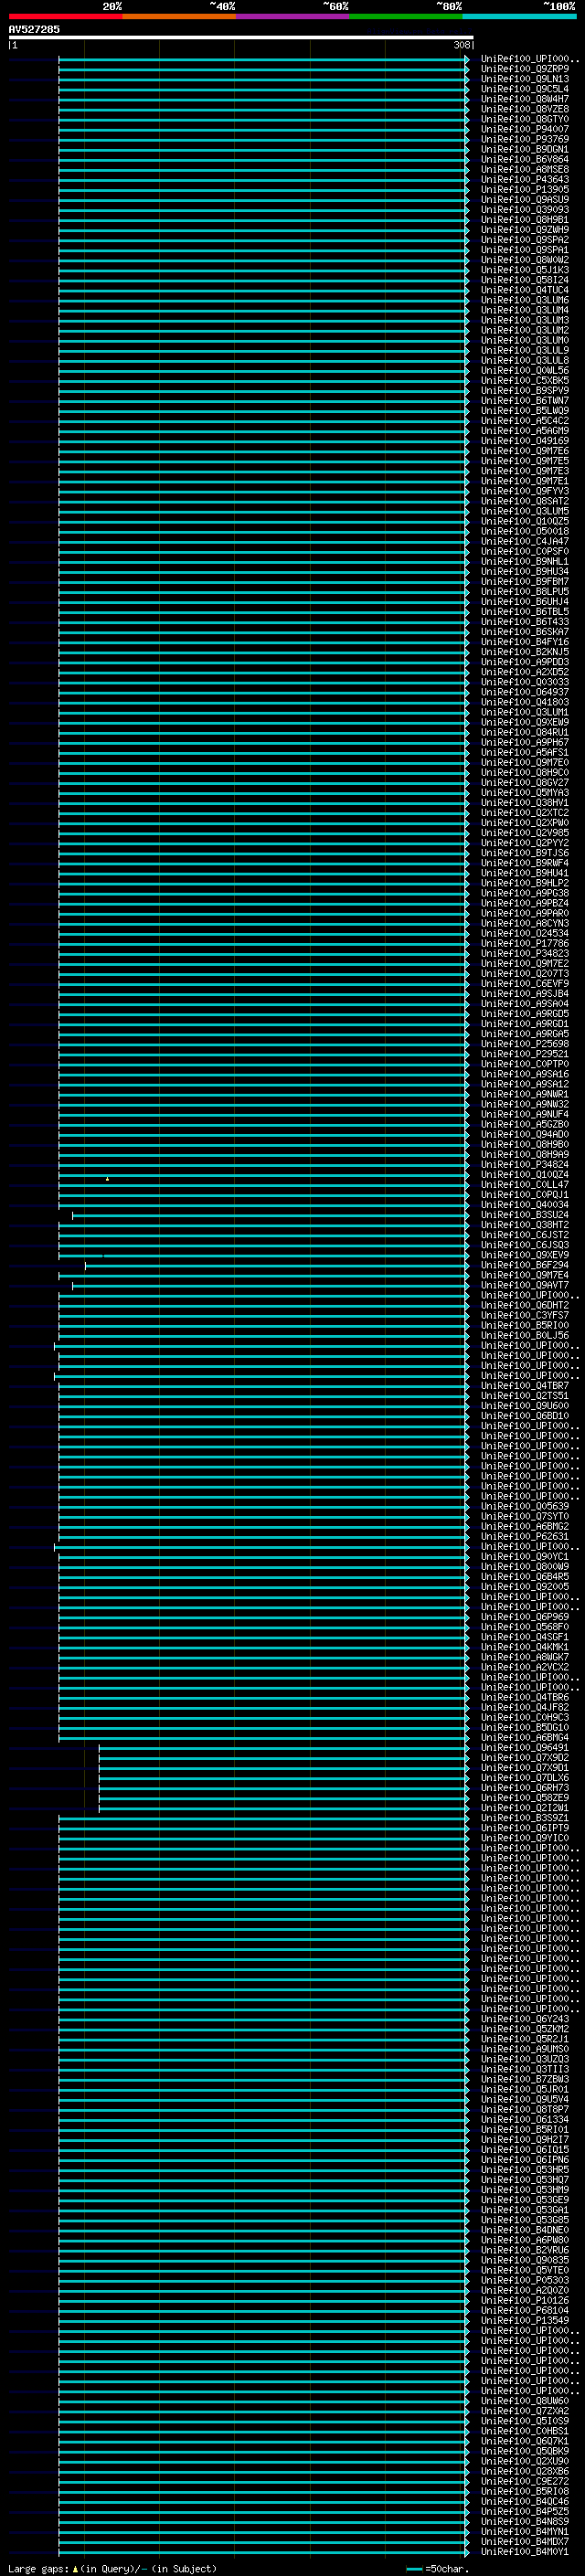The image size is (585, 2576).
Task: Select the UniRef100_Q9SPA1 label
Action: pyautogui.click(x=525, y=250)
